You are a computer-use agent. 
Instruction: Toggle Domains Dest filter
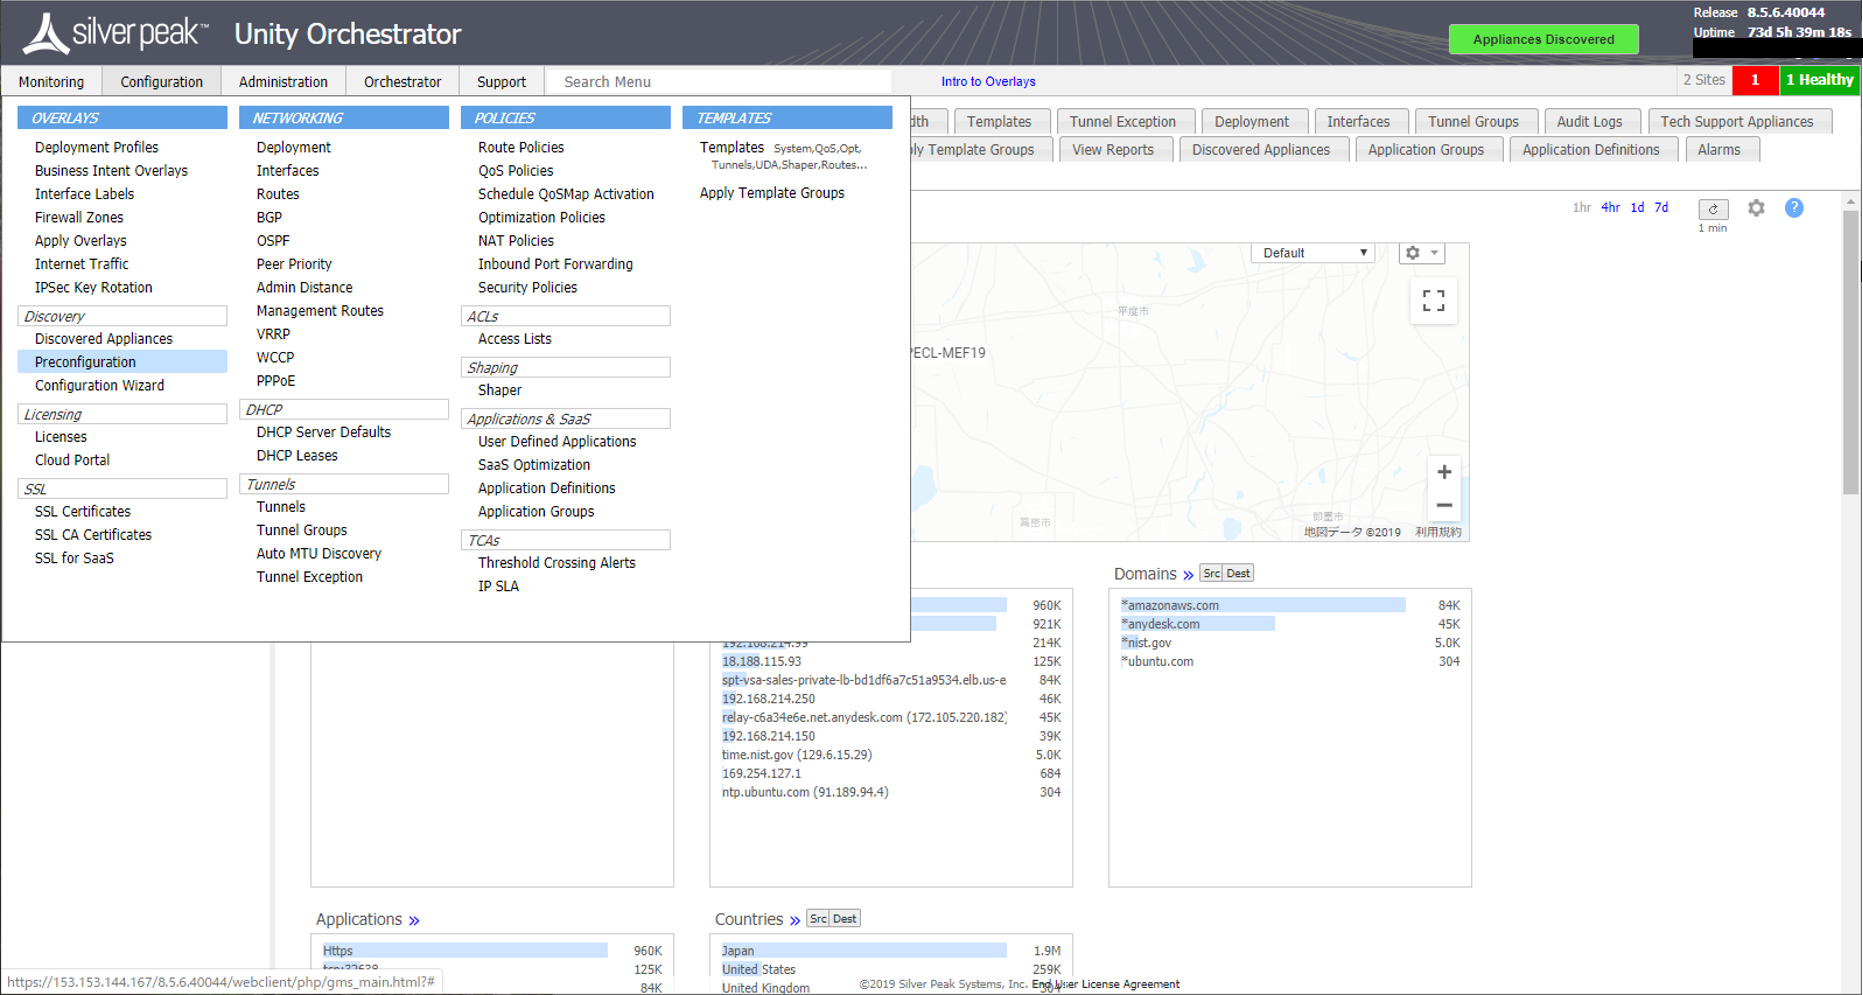click(1238, 573)
